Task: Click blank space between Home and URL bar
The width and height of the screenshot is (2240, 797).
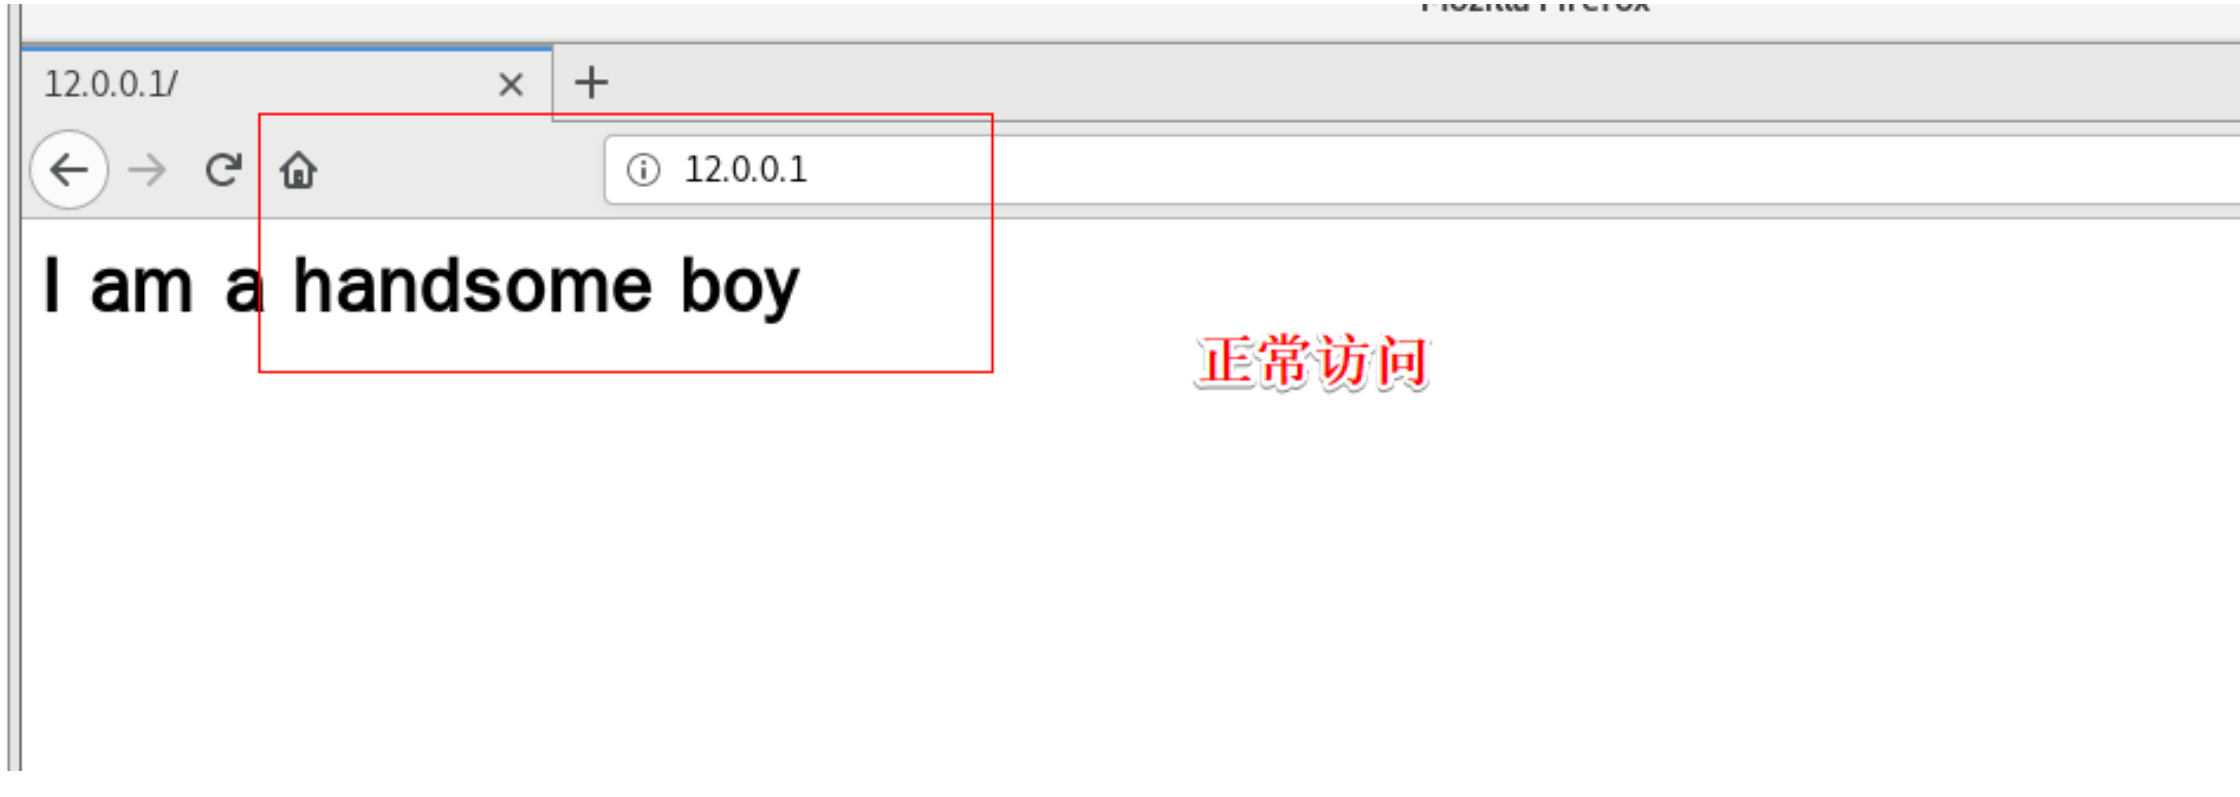Action: point(462,170)
